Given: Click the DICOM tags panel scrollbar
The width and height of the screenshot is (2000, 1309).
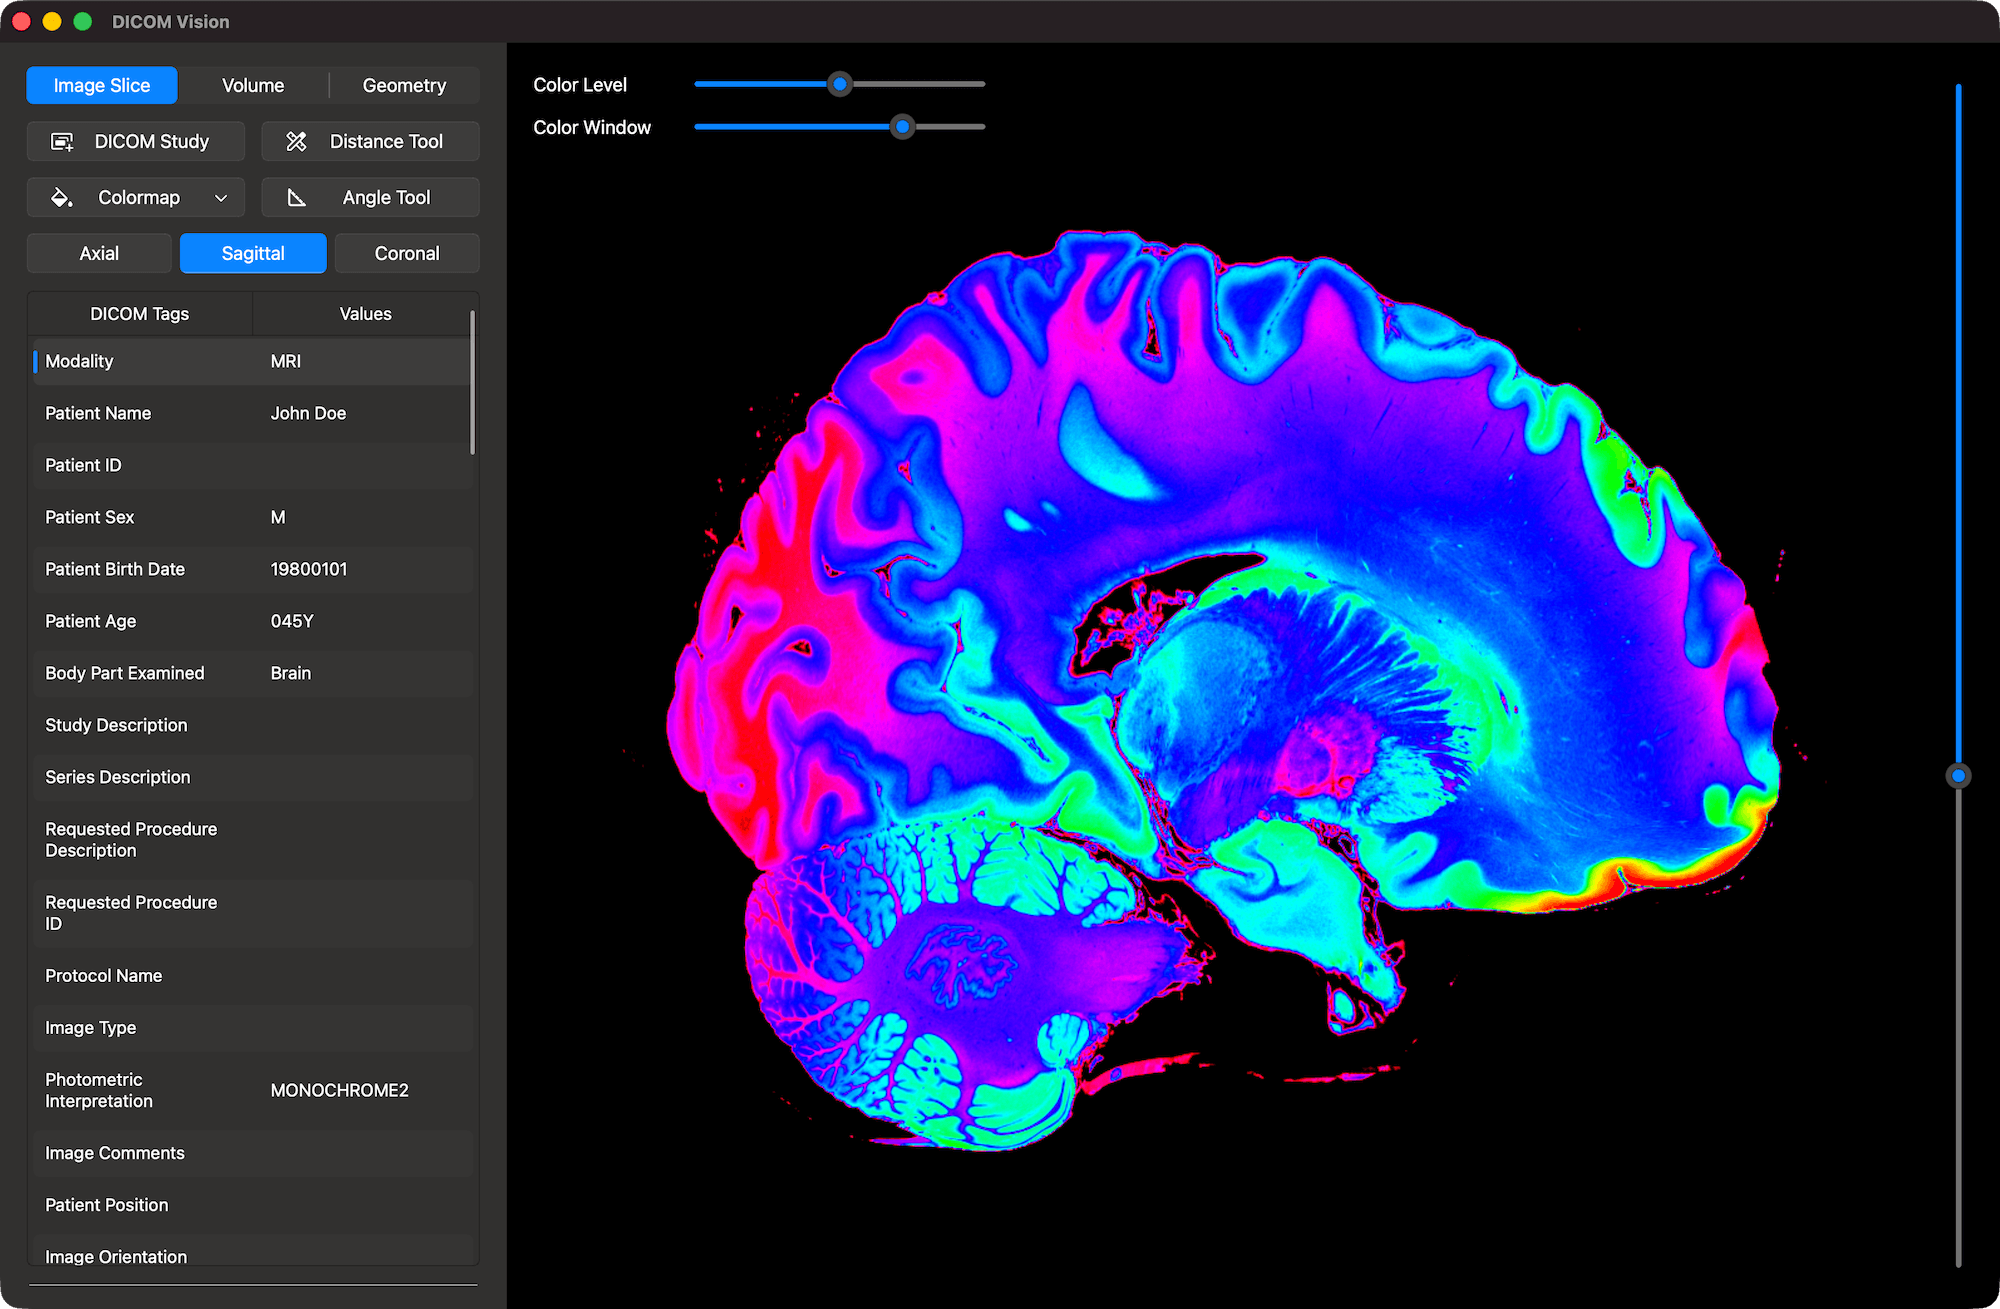Looking at the screenshot, I should tap(473, 380).
